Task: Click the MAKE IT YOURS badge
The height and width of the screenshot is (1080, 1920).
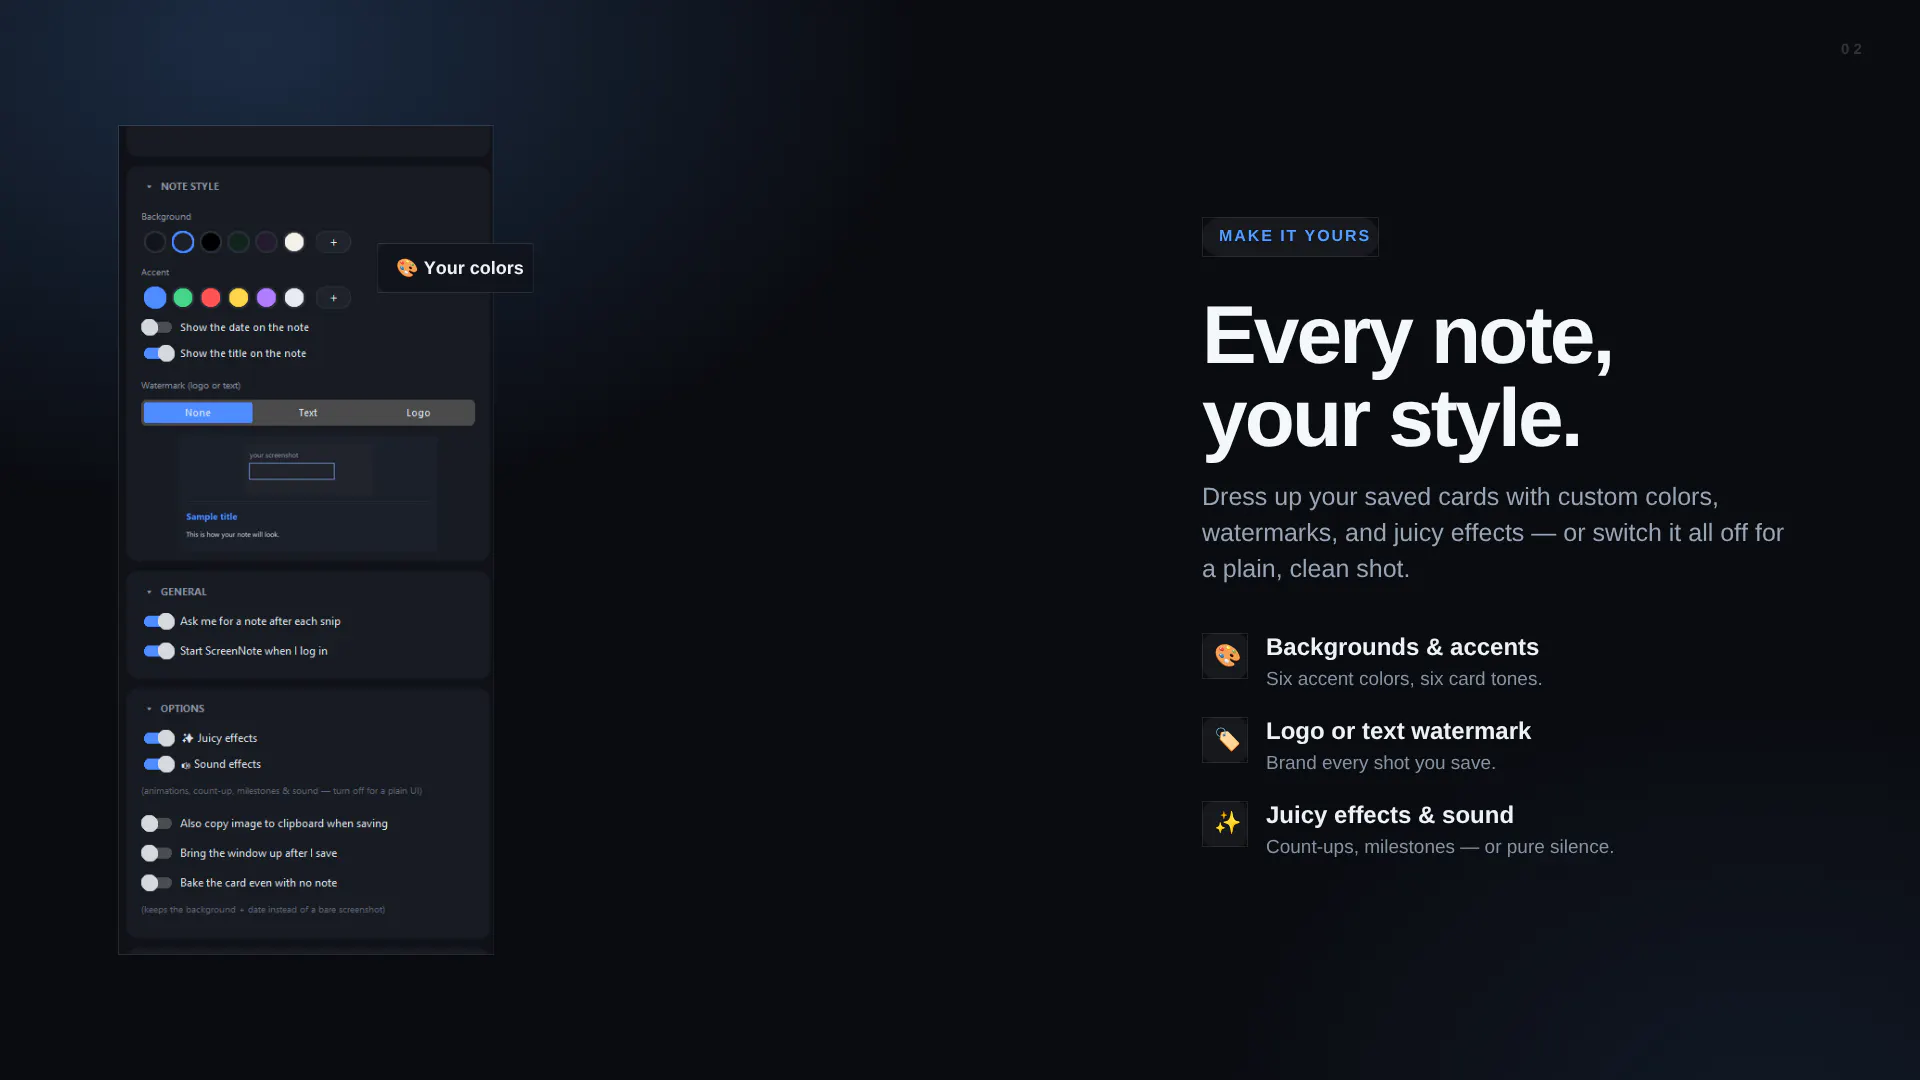Action: (x=1290, y=237)
